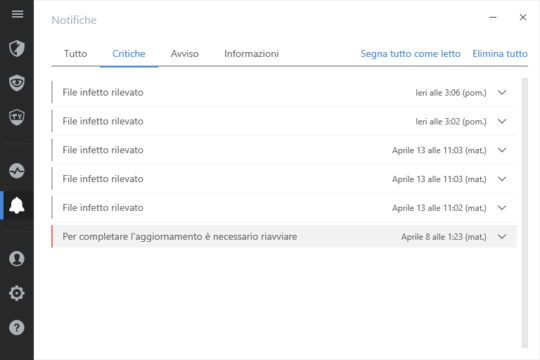Switch to the Critiche tab
Screen dimensions: 540x360
[x=129, y=54]
